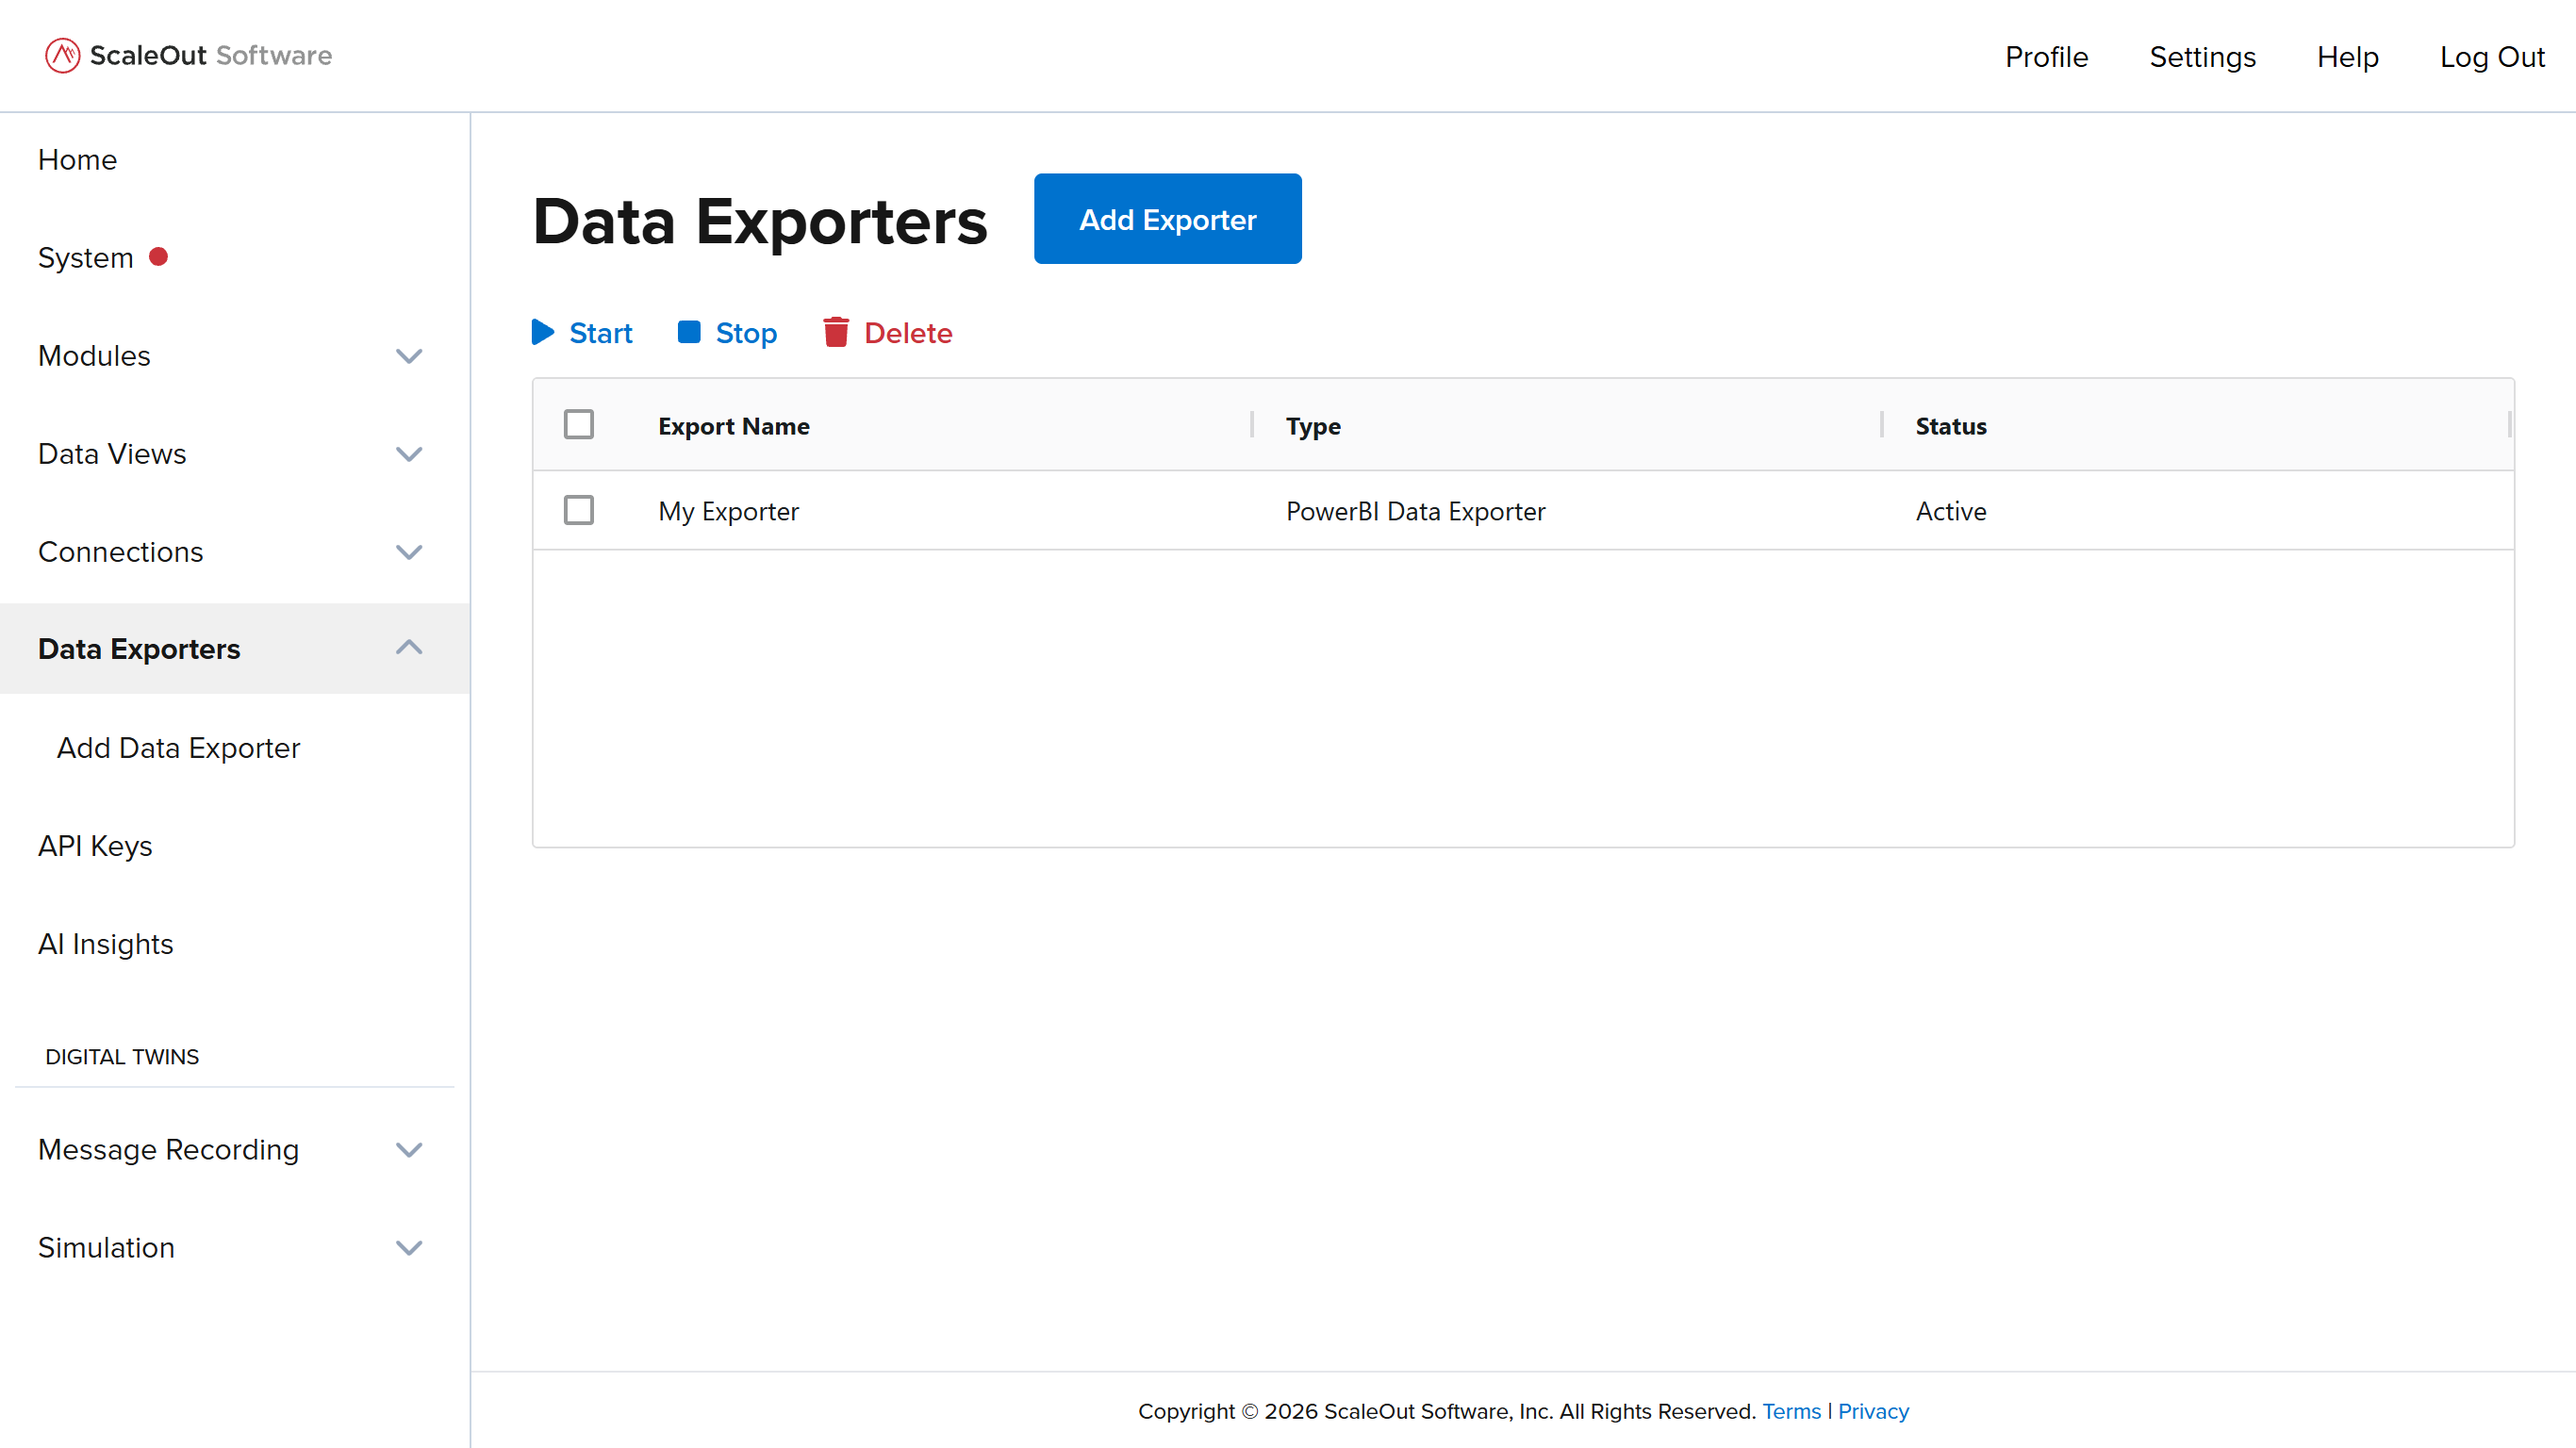
Task: Expand the Modules chevron
Action: pos(409,356)
